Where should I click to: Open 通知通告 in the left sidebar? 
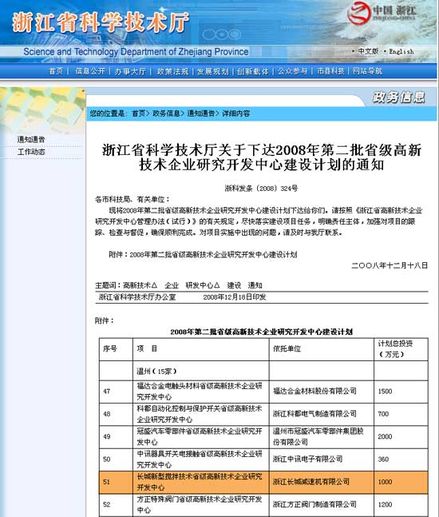click(31, 140)
